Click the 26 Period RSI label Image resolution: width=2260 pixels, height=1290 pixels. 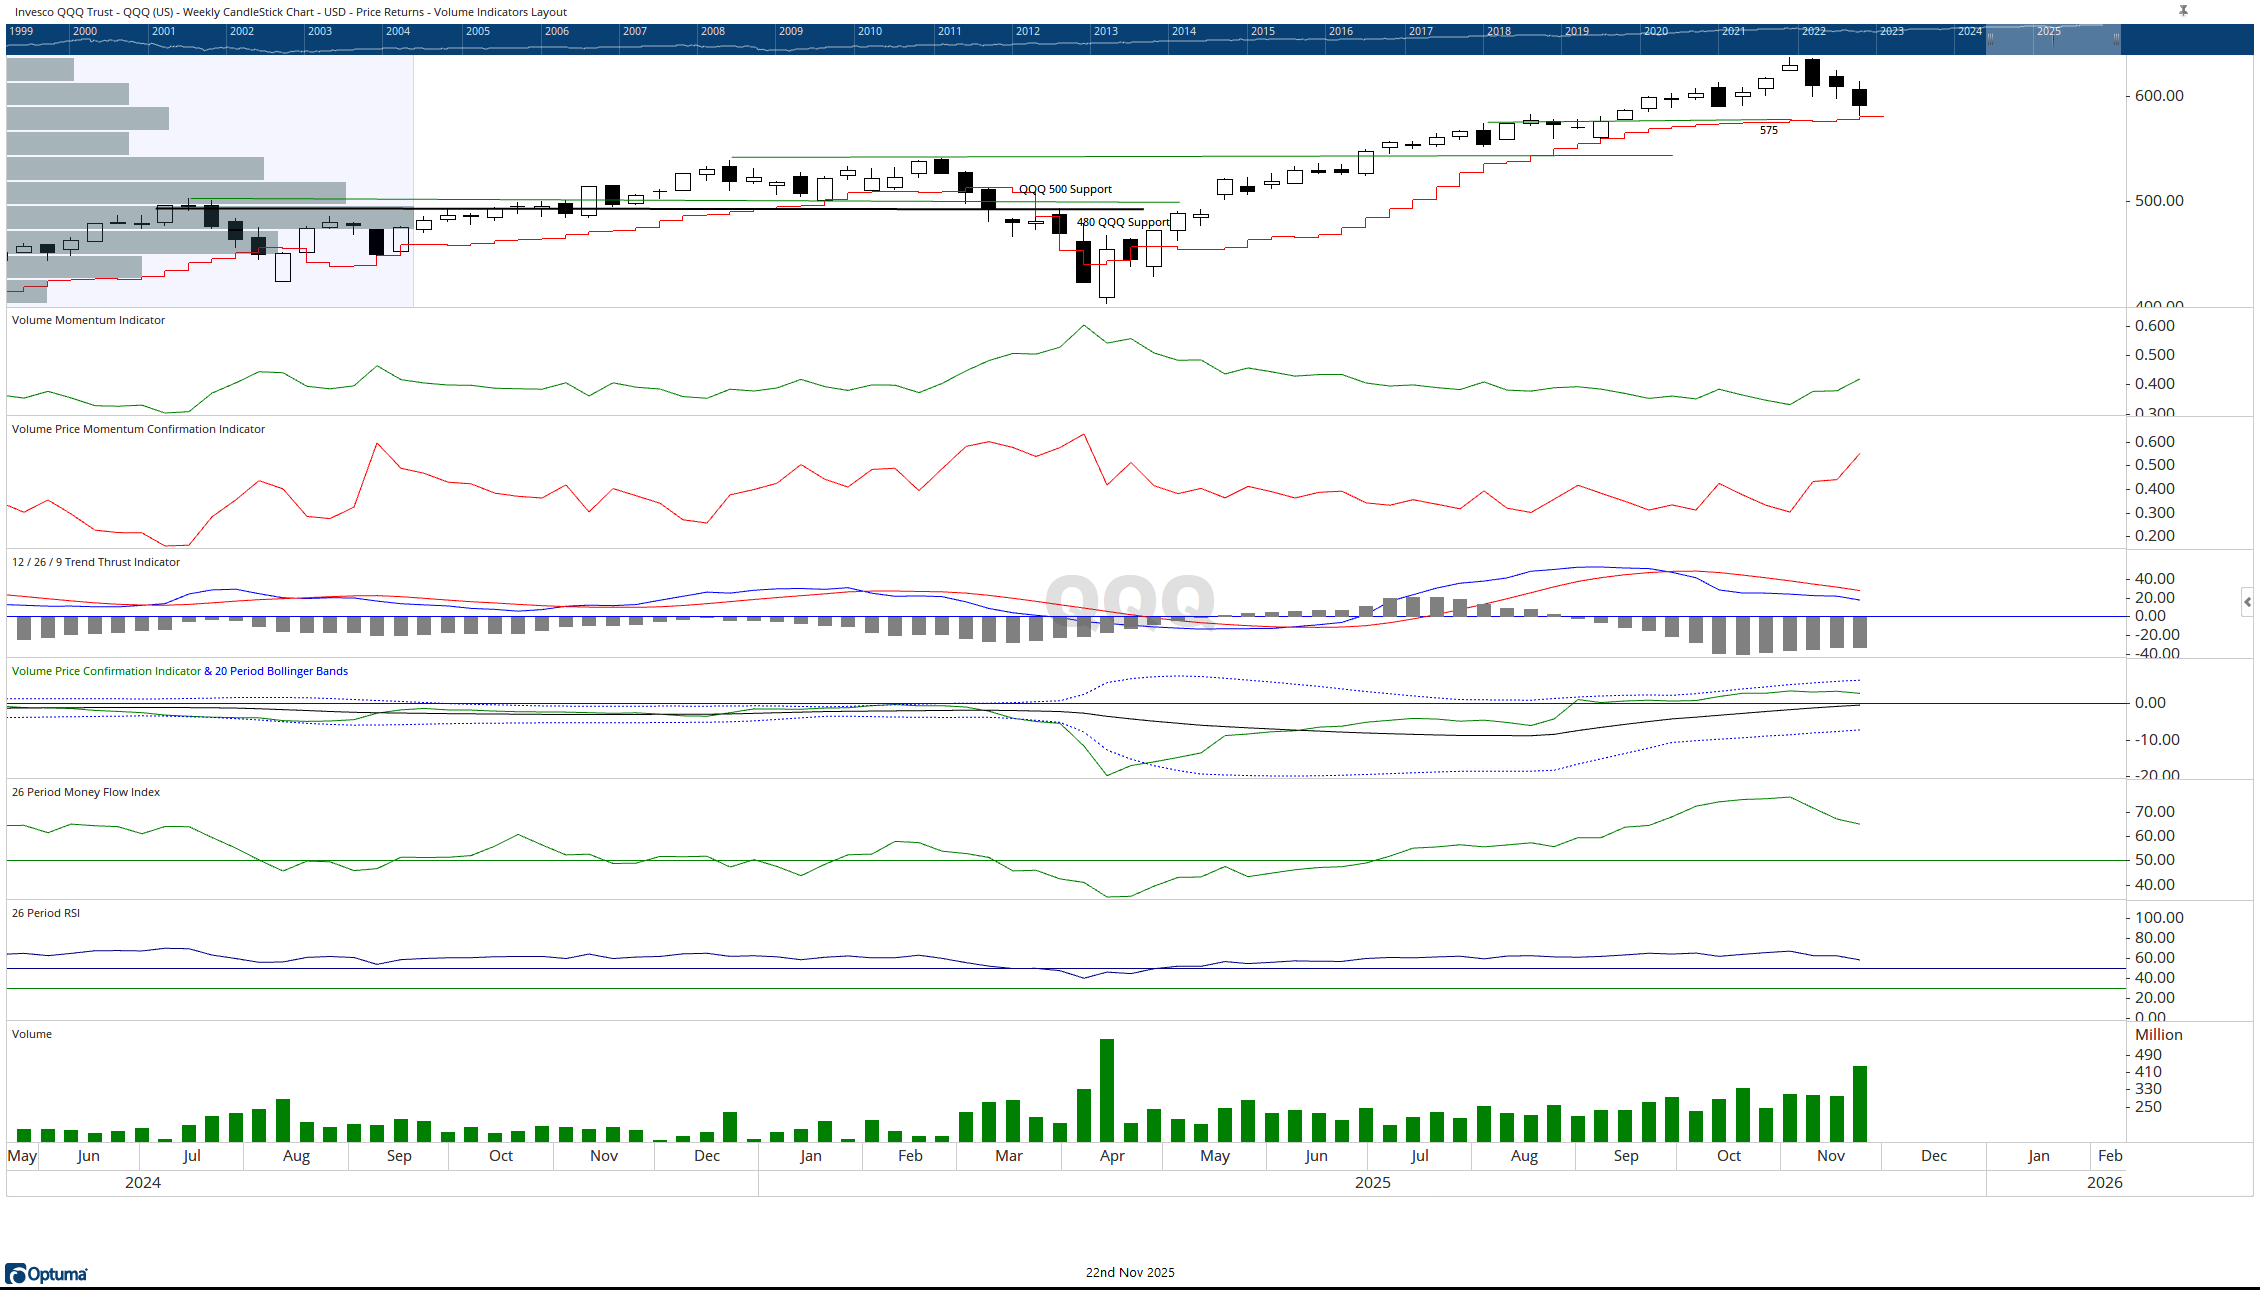[46, 913]
